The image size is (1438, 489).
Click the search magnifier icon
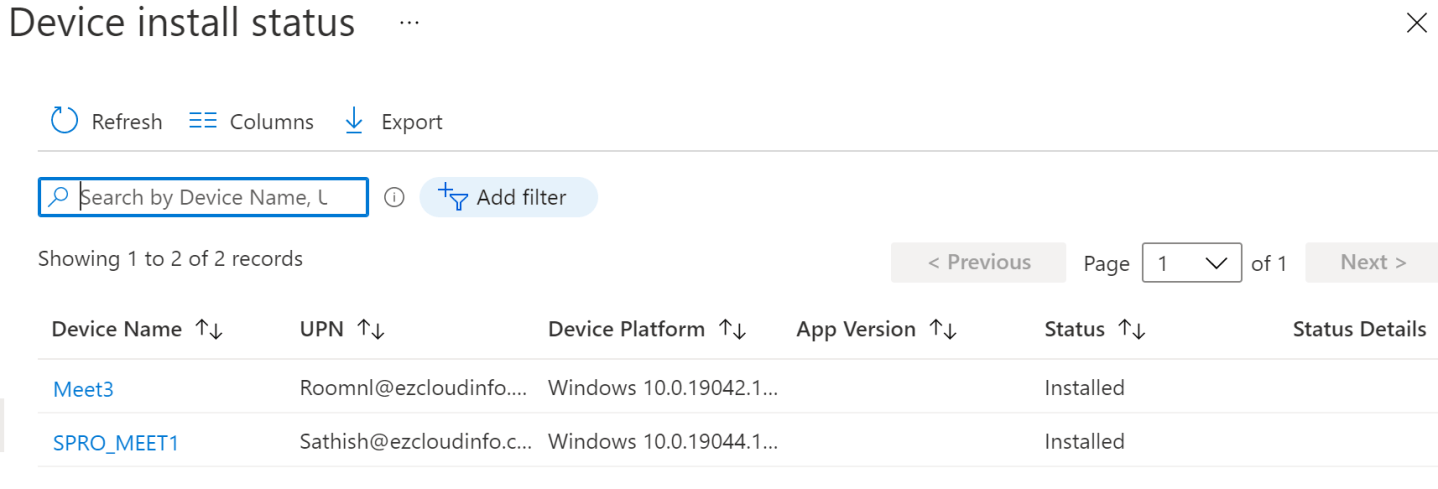click(59, 197)
